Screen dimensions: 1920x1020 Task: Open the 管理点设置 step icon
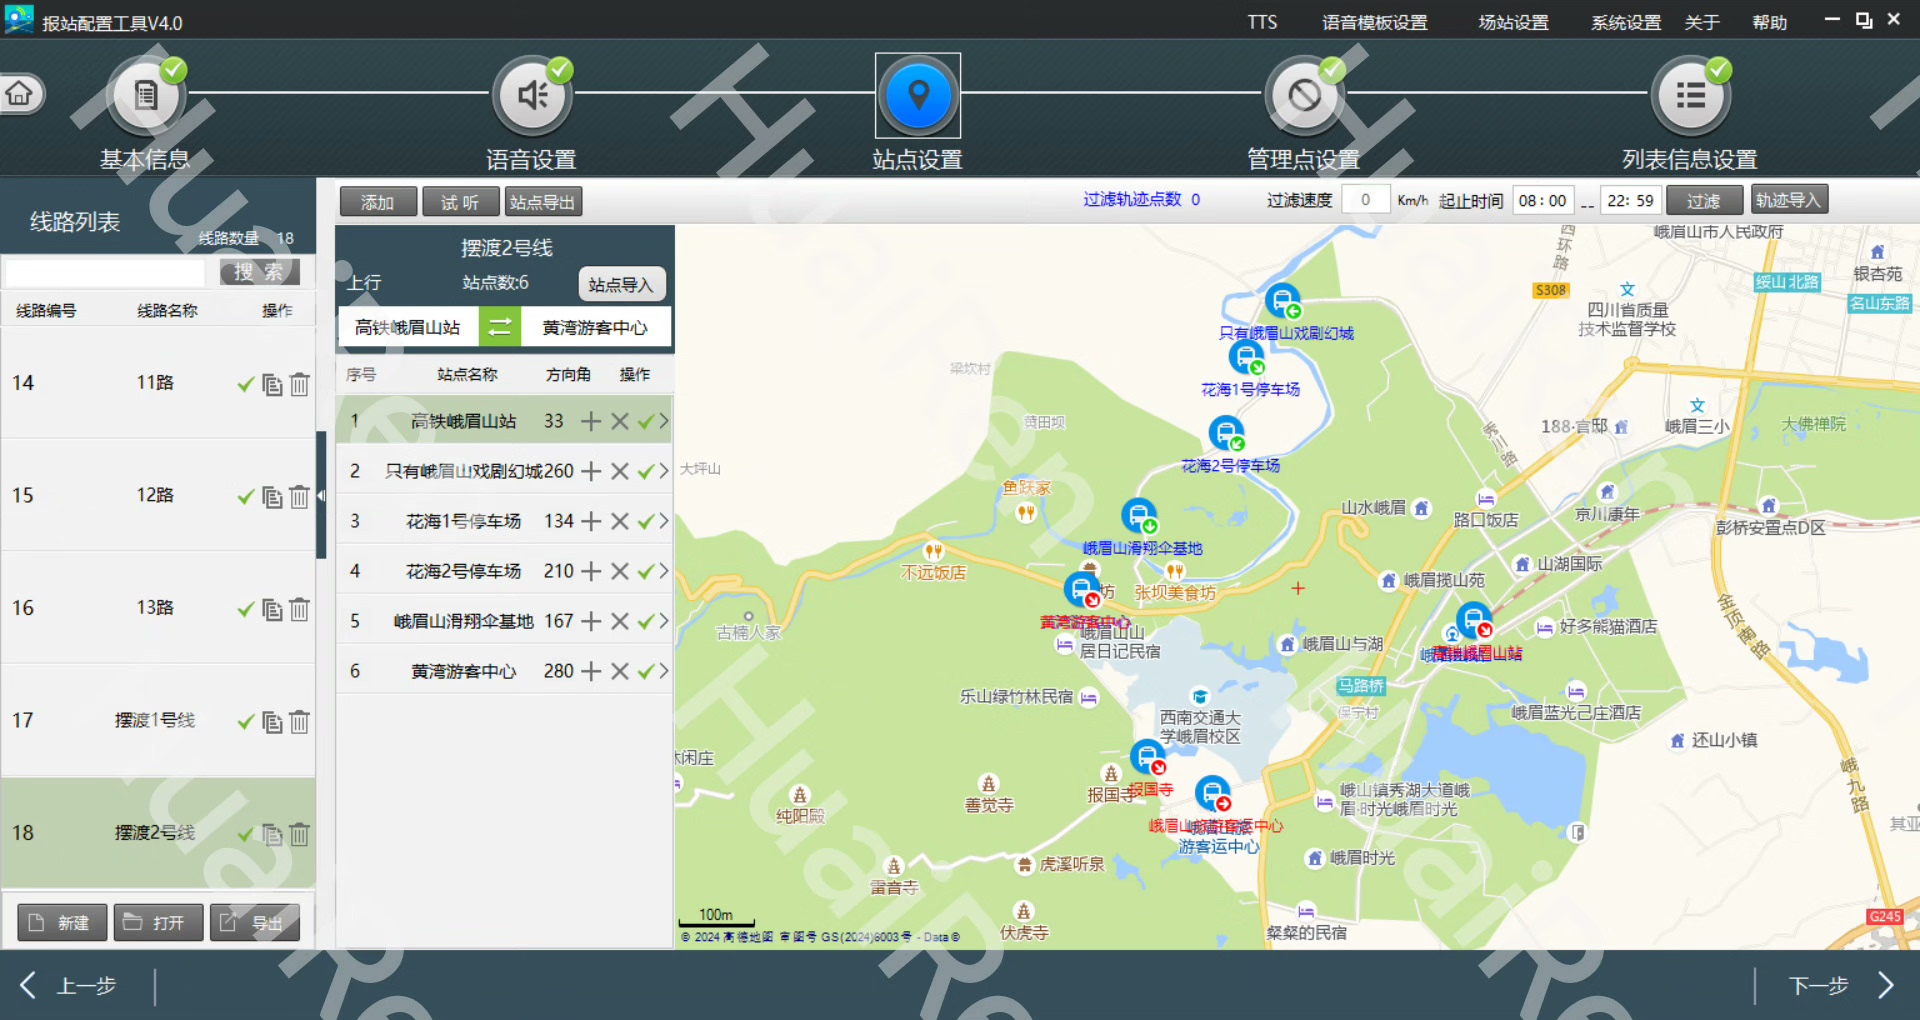1304,96
